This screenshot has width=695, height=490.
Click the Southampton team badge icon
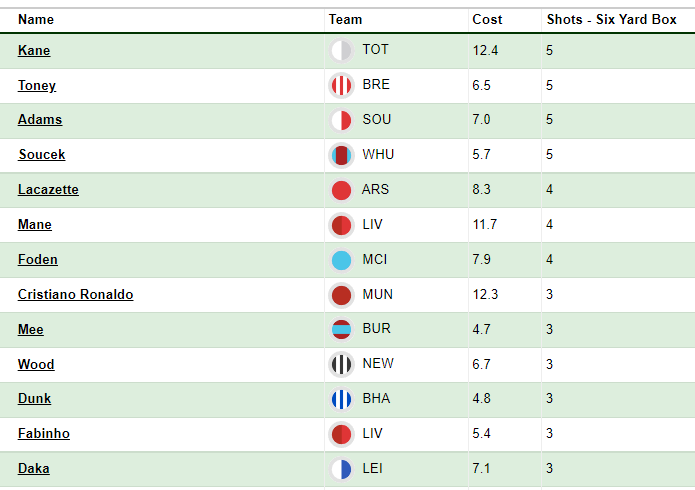click(341, 120)
